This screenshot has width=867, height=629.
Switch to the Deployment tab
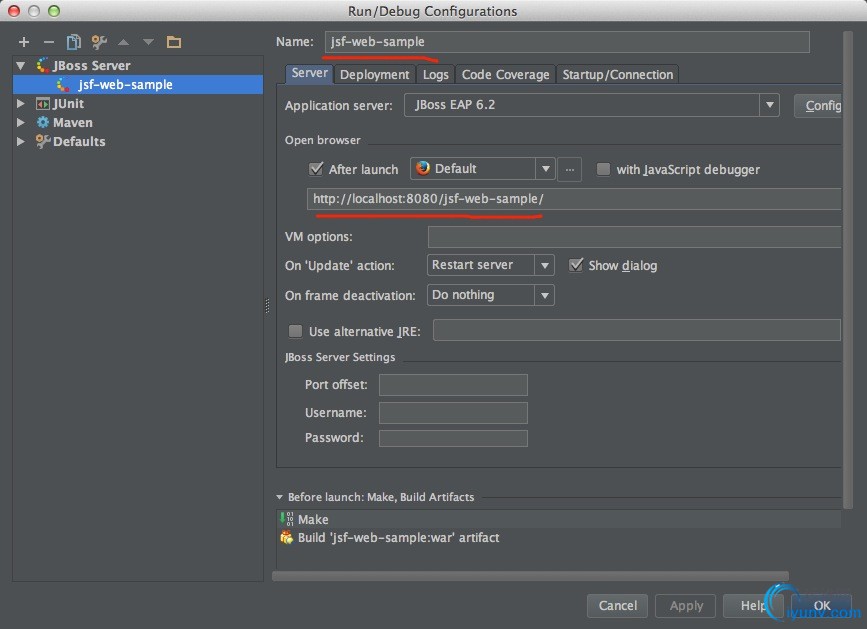point(374,75)
